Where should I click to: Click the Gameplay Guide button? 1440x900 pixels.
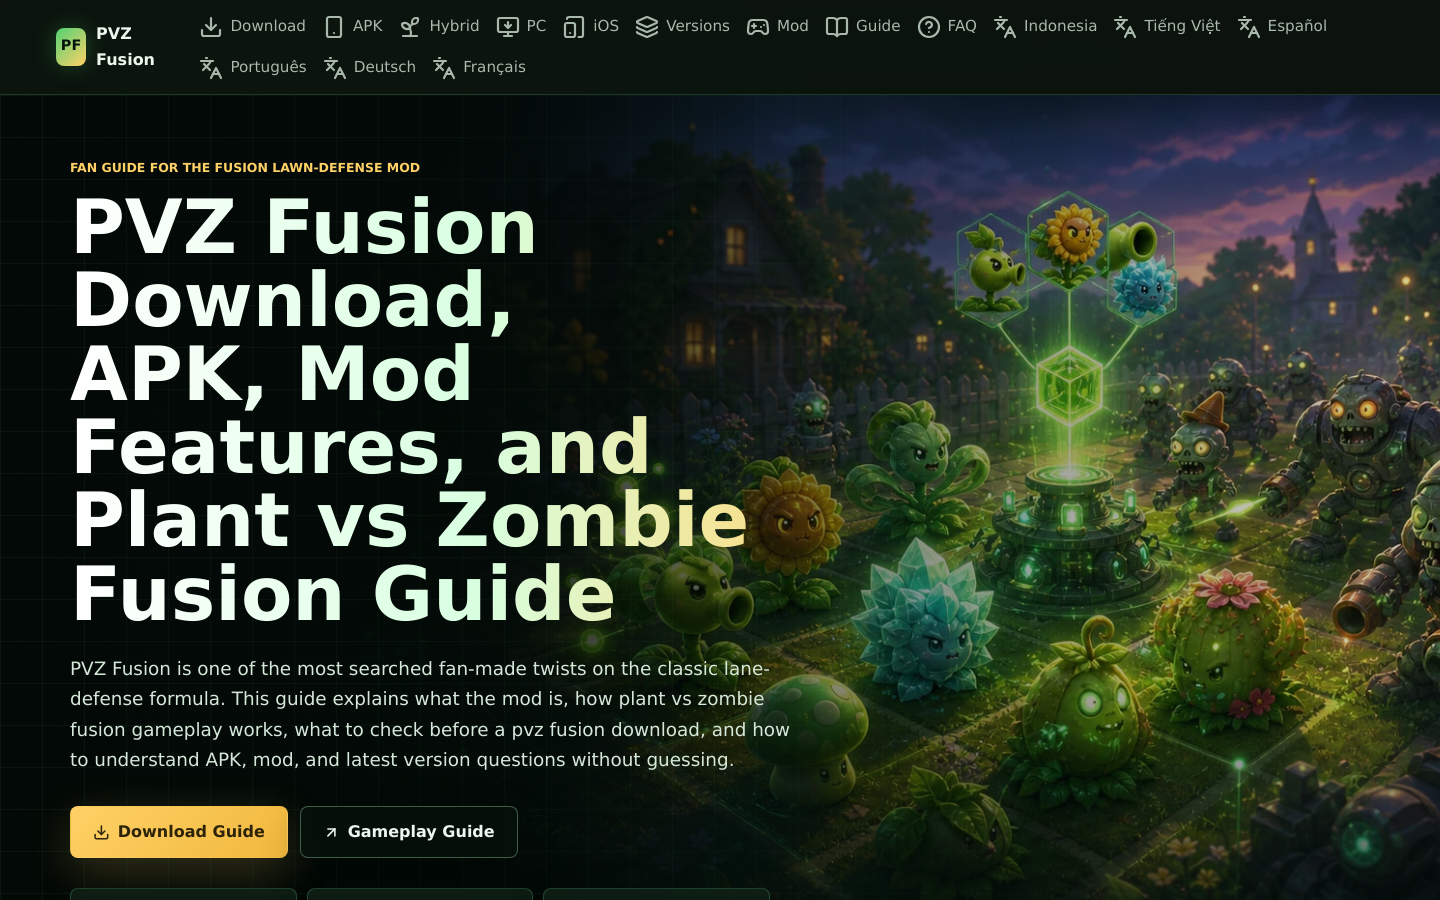pyautogui.click(x=409, y=832)
